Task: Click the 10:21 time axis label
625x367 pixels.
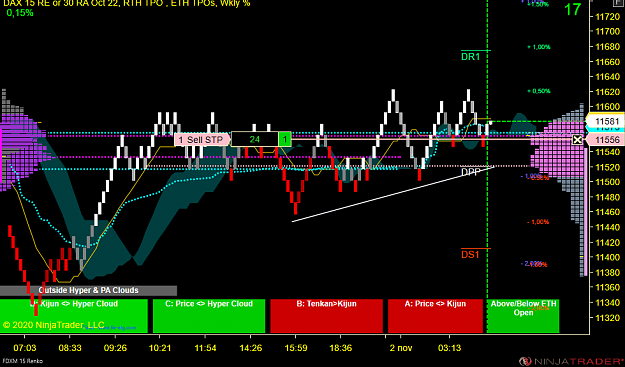Action: coord(160,348)
